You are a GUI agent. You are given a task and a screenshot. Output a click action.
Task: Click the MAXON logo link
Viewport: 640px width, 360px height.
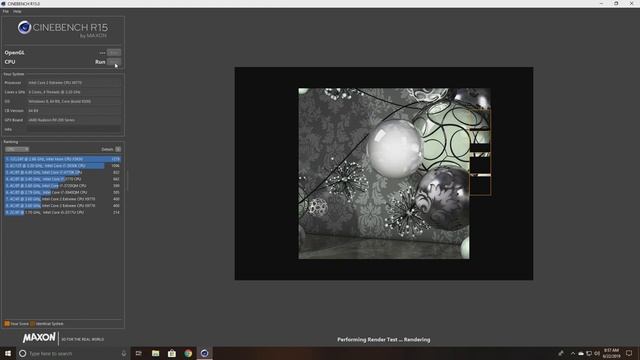tap(39, 338)
